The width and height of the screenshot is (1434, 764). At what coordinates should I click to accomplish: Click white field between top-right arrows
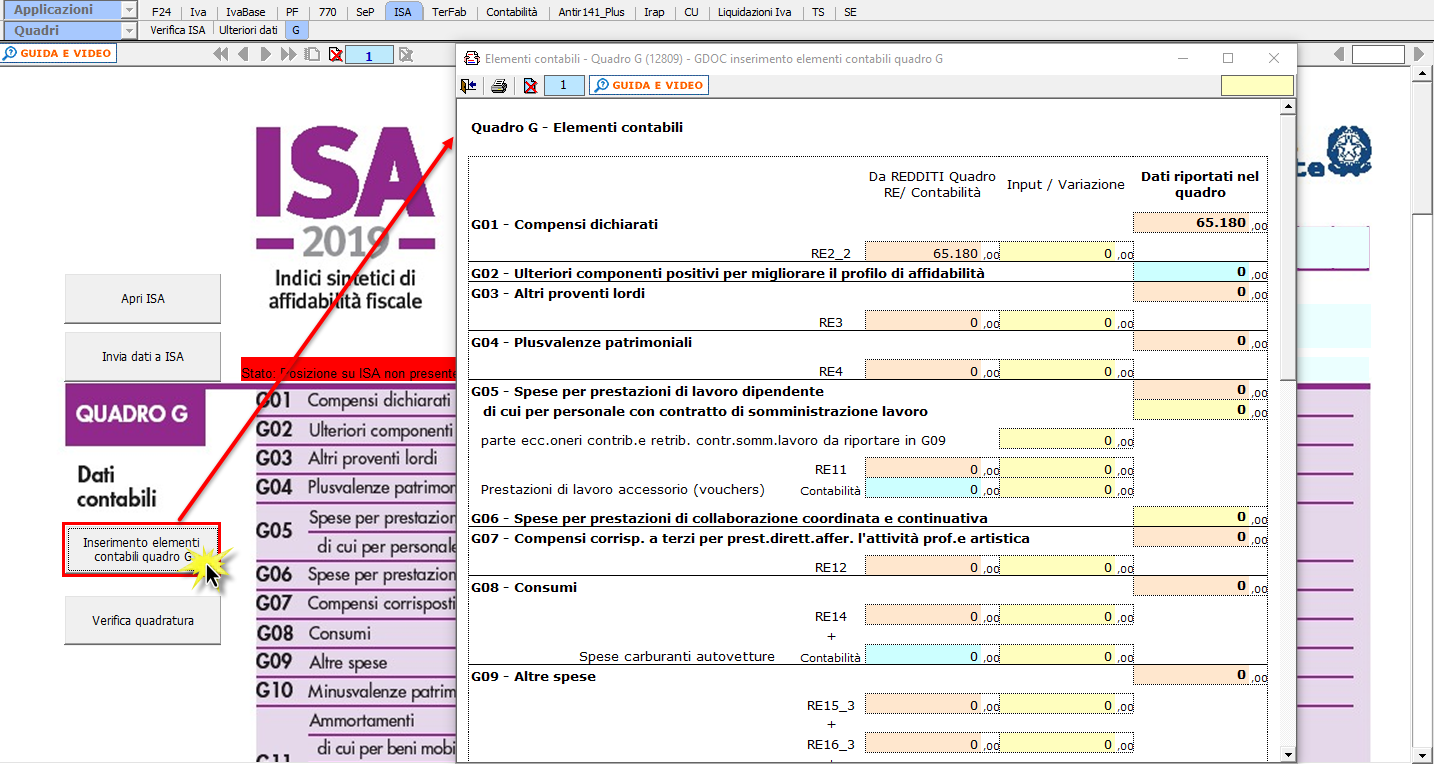(1380, 55)
